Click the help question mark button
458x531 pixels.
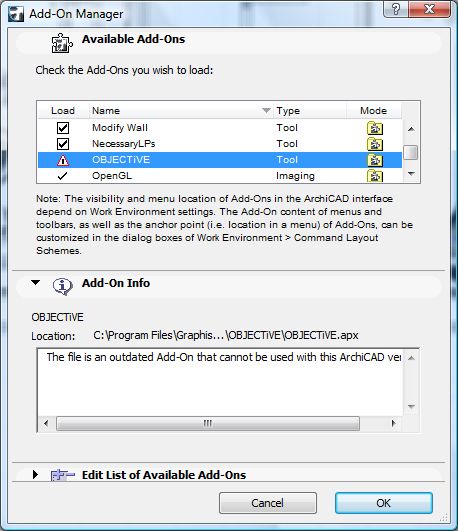pyautogui.click(x=396, y=9)
